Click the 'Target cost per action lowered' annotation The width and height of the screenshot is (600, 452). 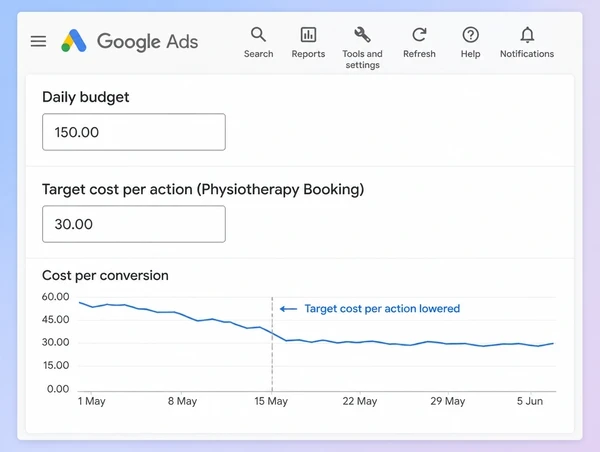[382, 308]
